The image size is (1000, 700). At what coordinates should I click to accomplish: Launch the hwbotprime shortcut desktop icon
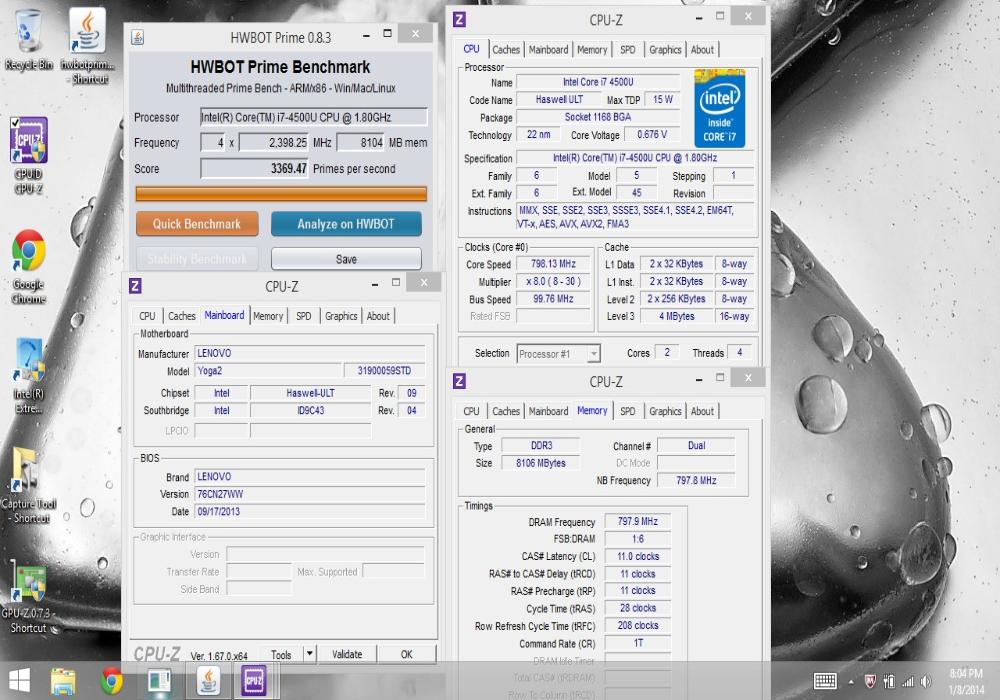pos(88,46)
